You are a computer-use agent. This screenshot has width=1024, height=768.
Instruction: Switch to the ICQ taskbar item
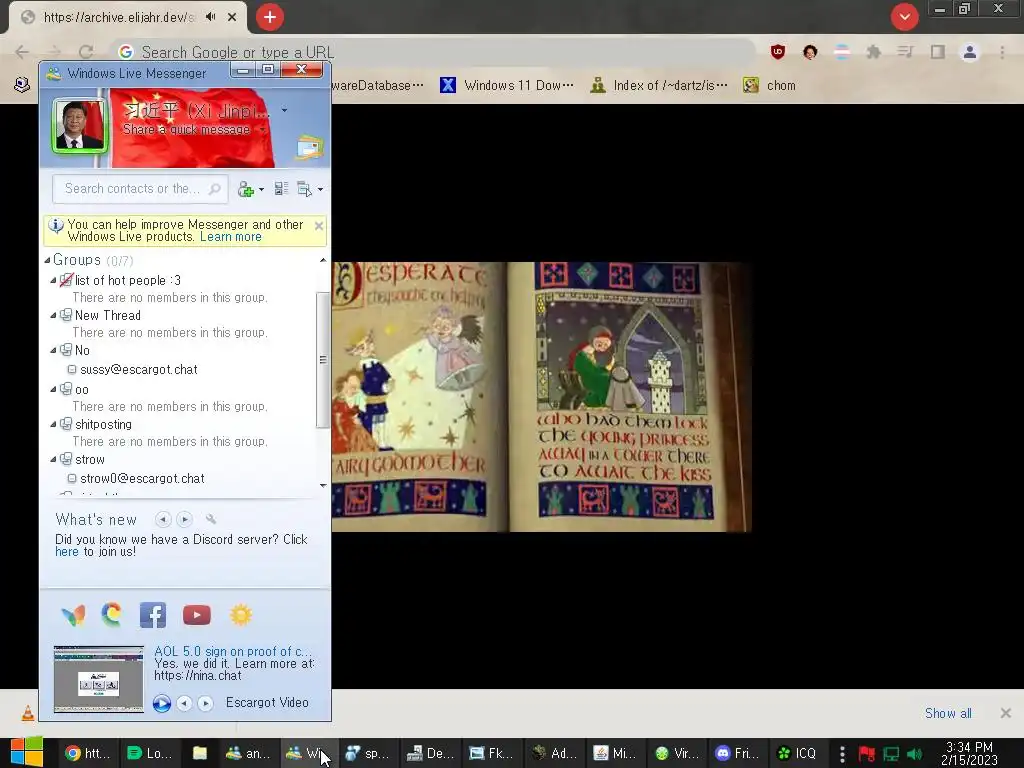coord(797,753)
